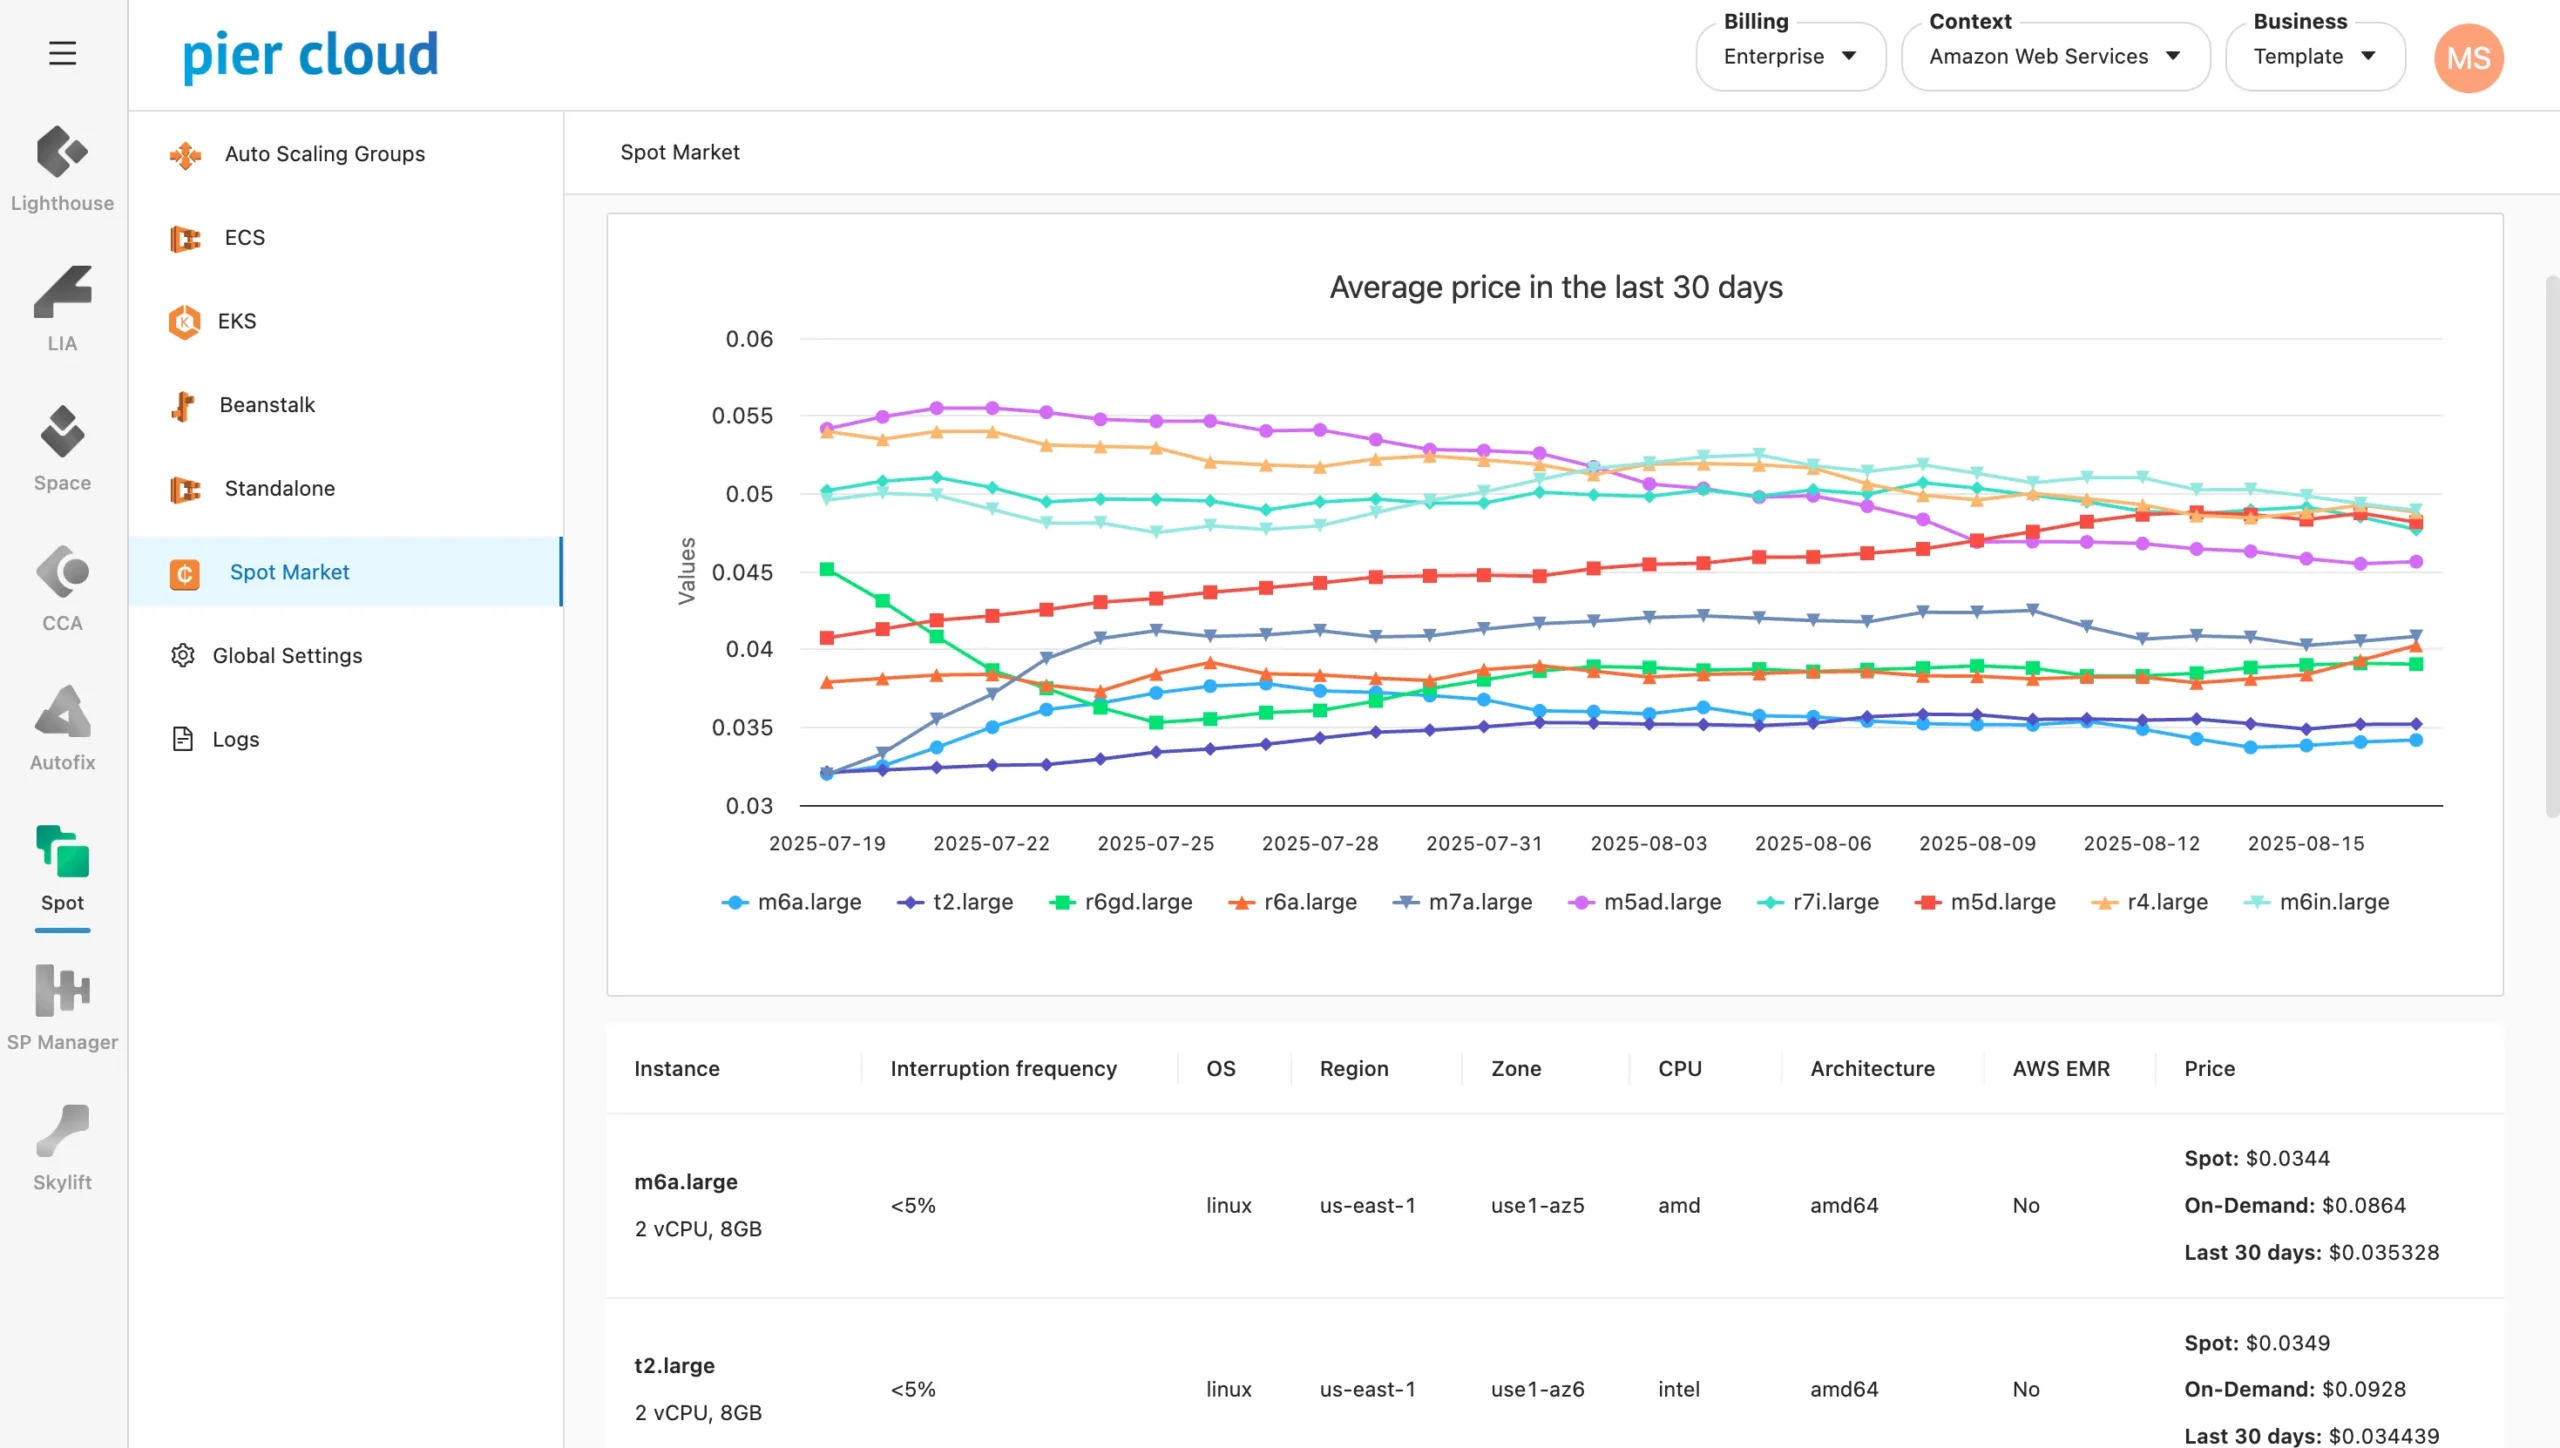Open the Global Settings link
The image size is (2560, 1448).
(x=287, y=656)
